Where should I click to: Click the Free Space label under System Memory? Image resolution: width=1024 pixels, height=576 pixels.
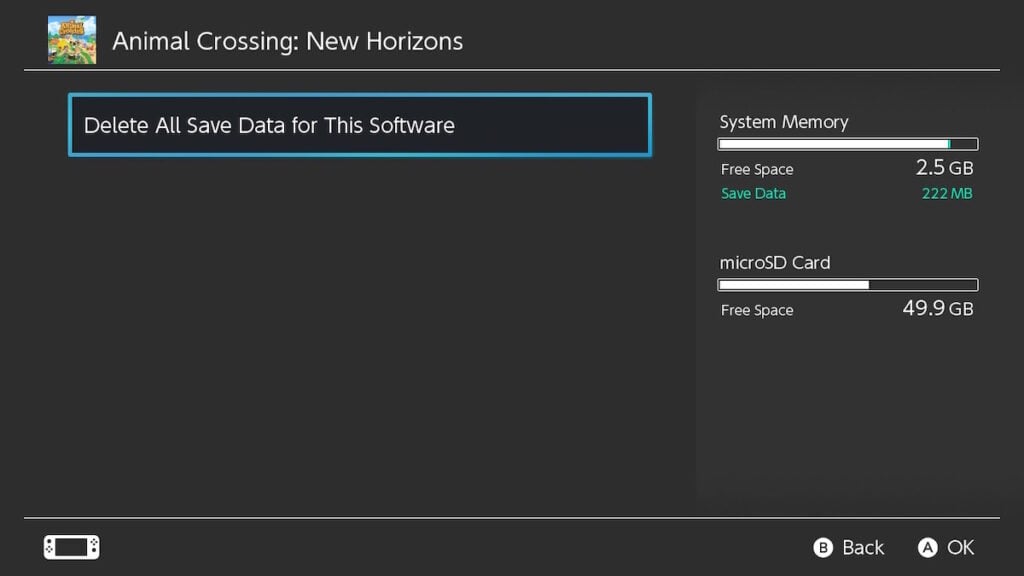tap(756, 170)
